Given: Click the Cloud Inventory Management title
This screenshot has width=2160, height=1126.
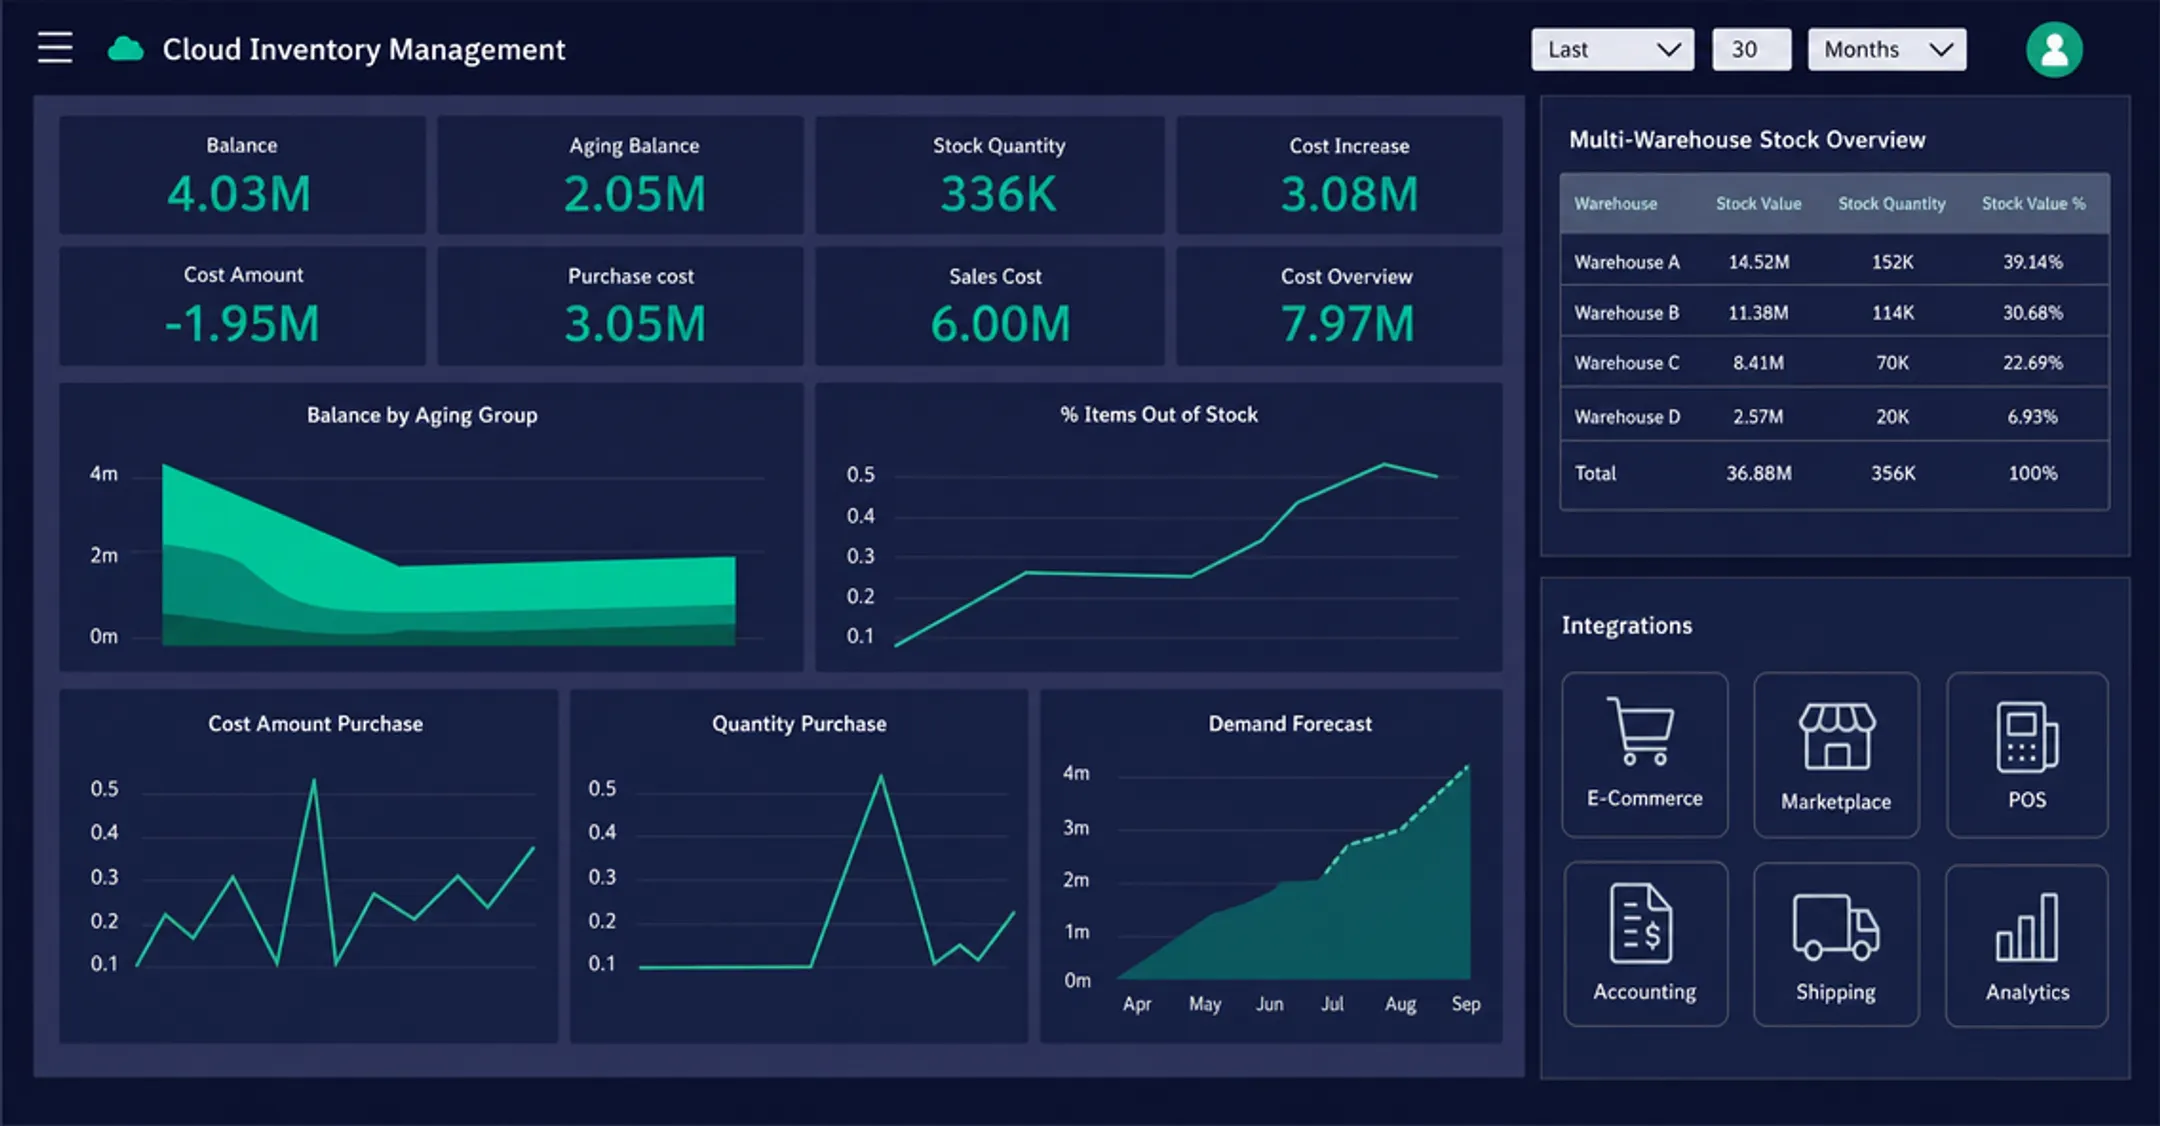Looking at the screenshot, I should (364, 50).
